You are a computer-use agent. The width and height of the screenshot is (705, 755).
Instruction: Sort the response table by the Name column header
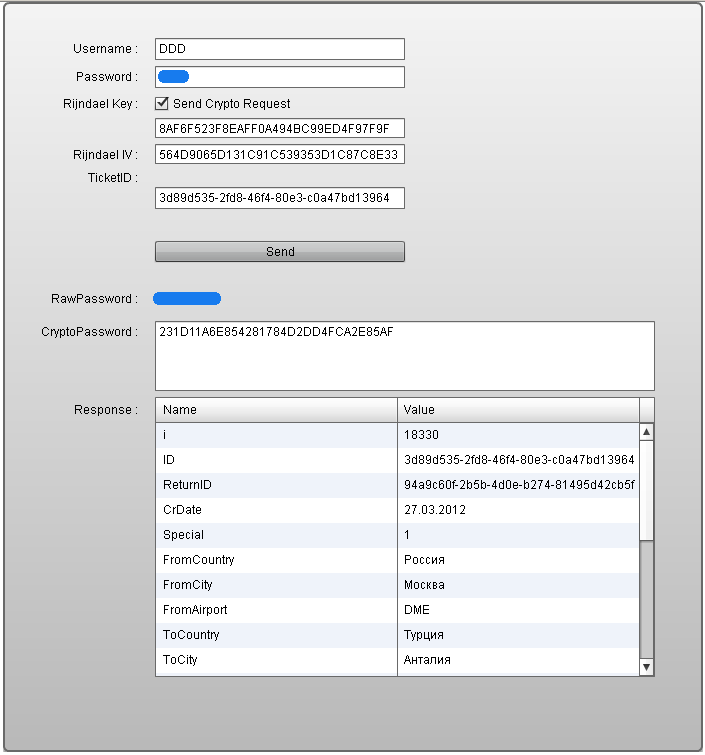coord(276,410)
